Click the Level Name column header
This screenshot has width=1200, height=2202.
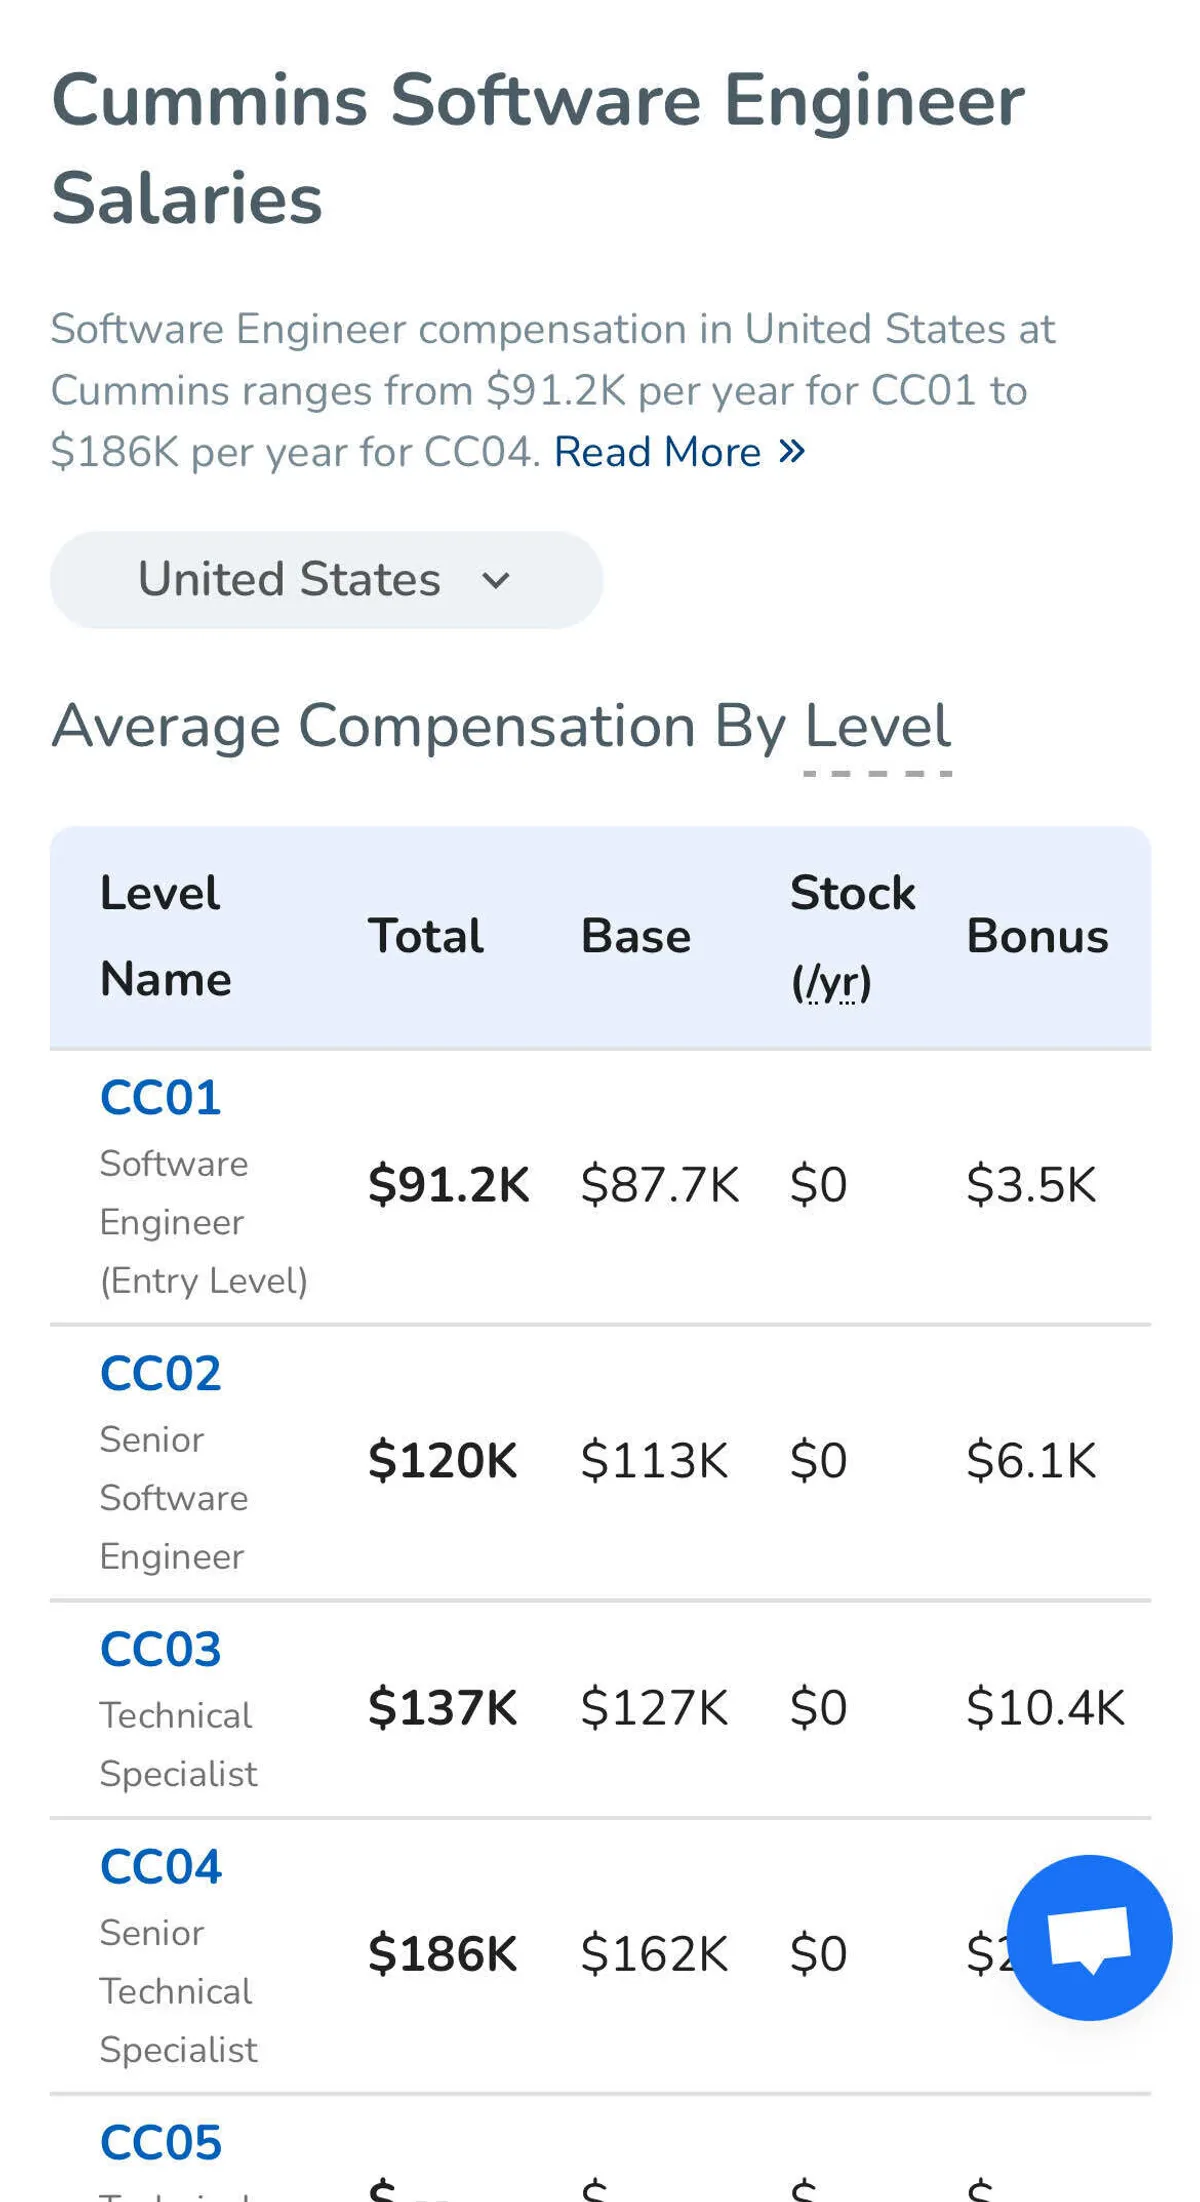(x=165, y=937)
